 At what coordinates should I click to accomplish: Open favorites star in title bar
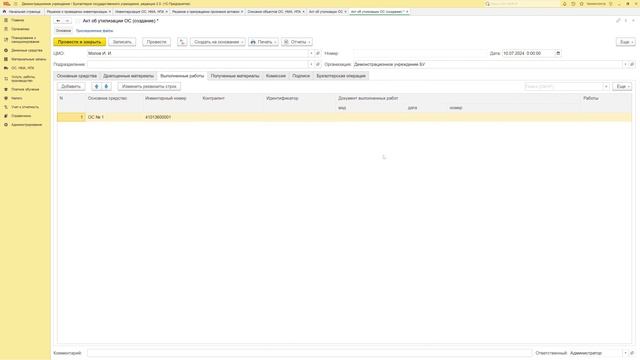[582, 4]
